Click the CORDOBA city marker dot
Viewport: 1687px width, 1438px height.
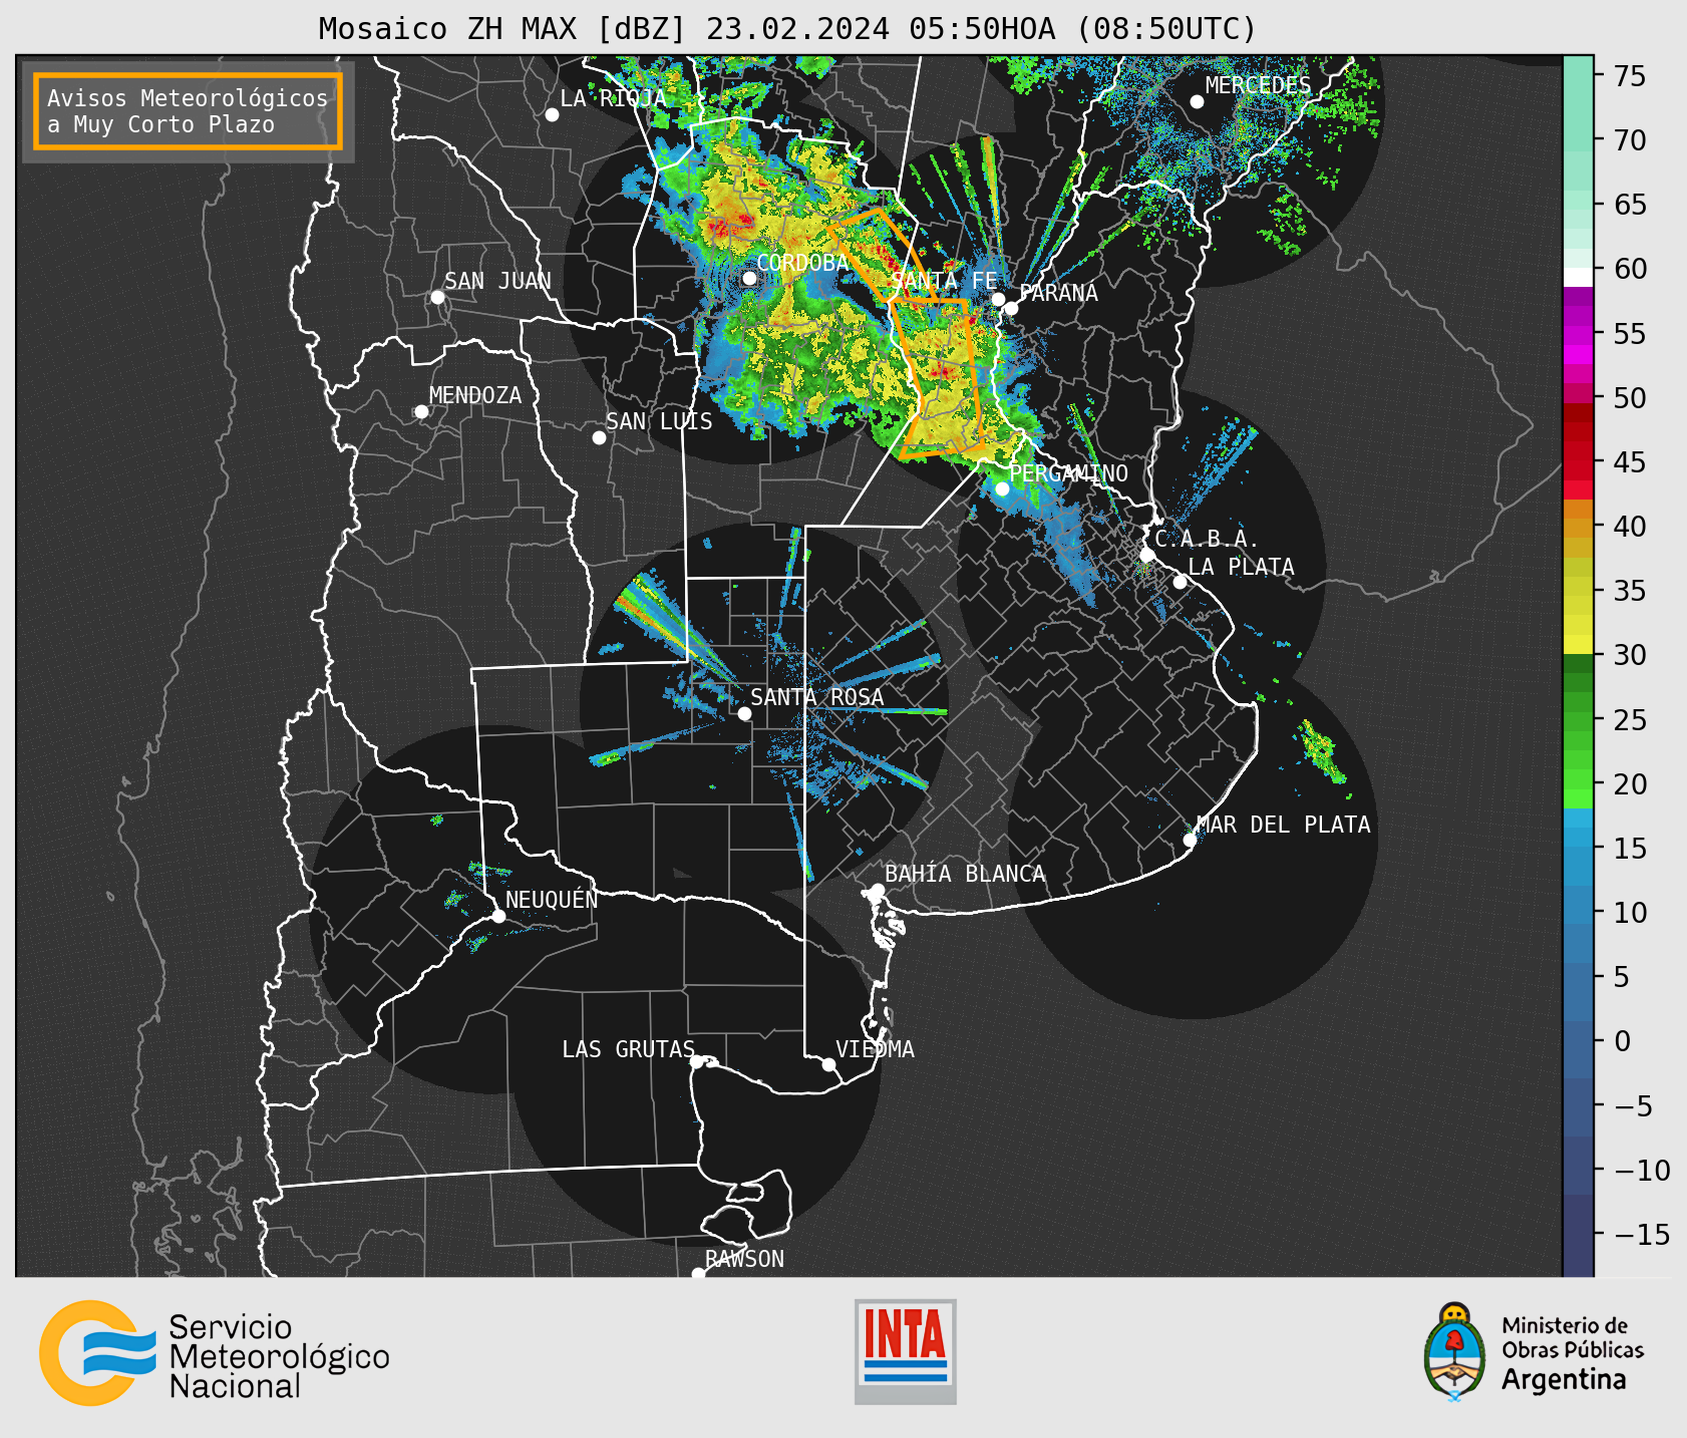(749, 278)
